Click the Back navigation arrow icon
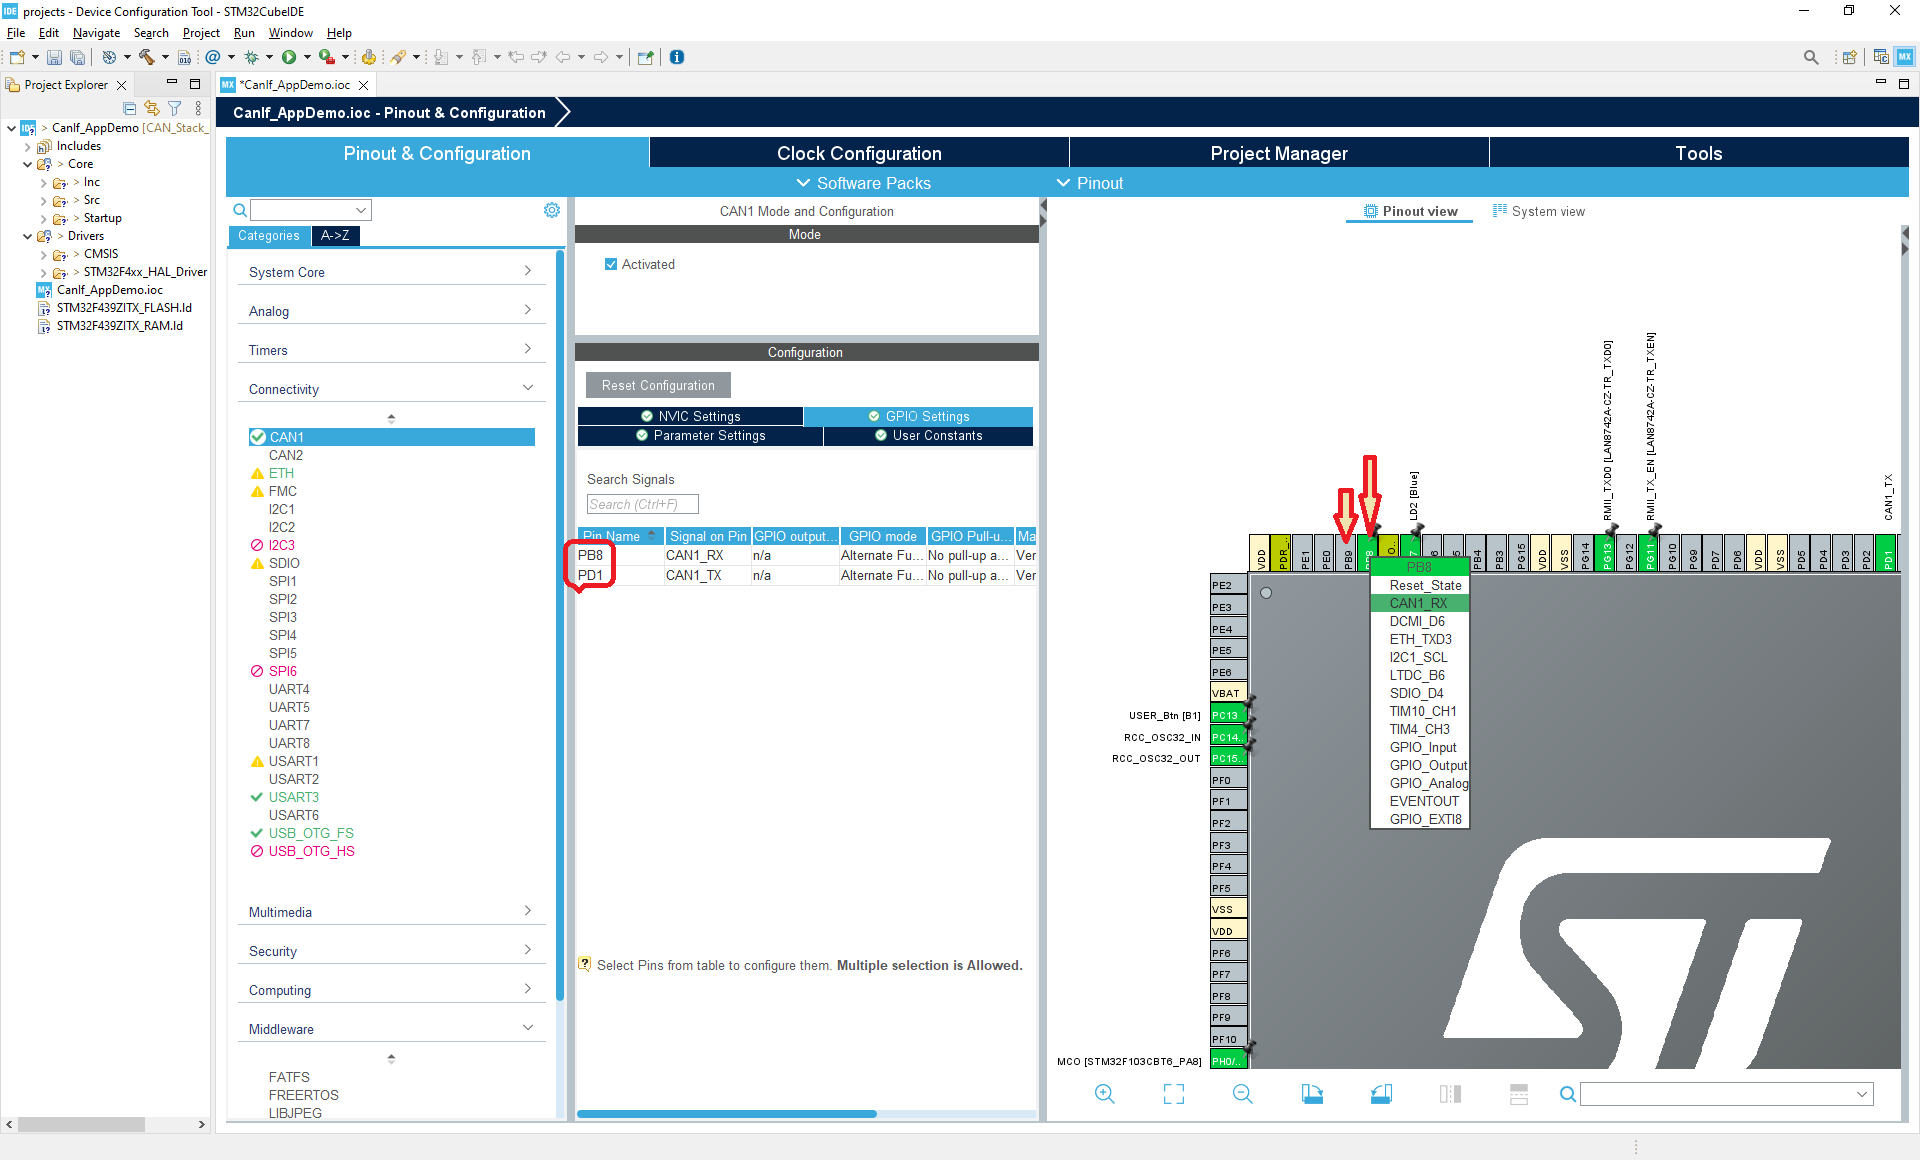 point(563,57)
